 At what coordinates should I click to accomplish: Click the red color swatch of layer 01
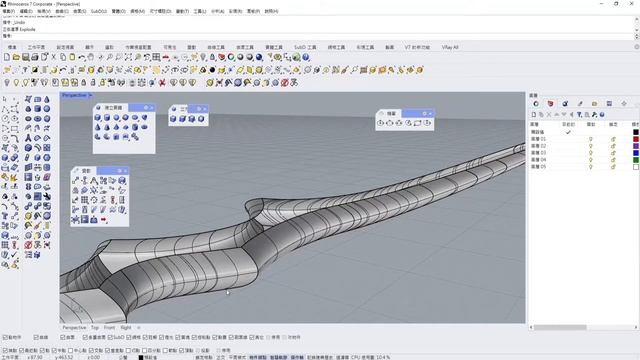636,139
